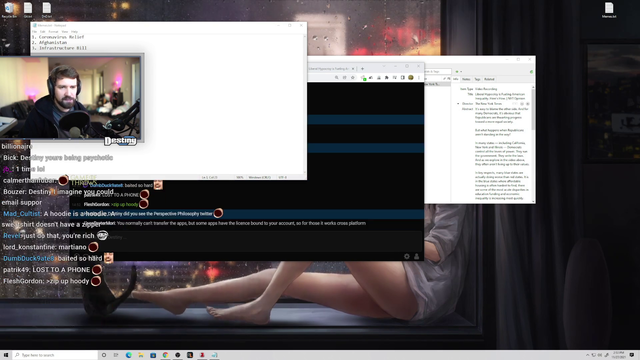Click the Destiny webcam overlay
This screenshot has width=640, height=360.
pyautogui.click(x=71, y=98)
